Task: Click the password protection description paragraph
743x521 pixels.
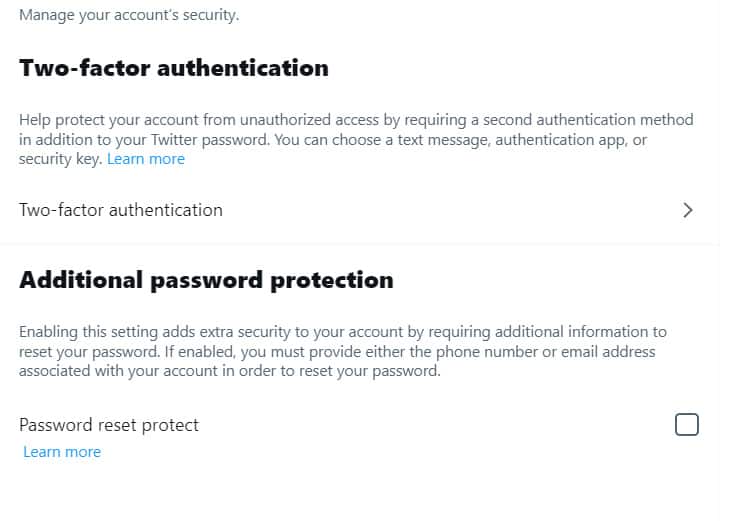Action: pos(340,351)
